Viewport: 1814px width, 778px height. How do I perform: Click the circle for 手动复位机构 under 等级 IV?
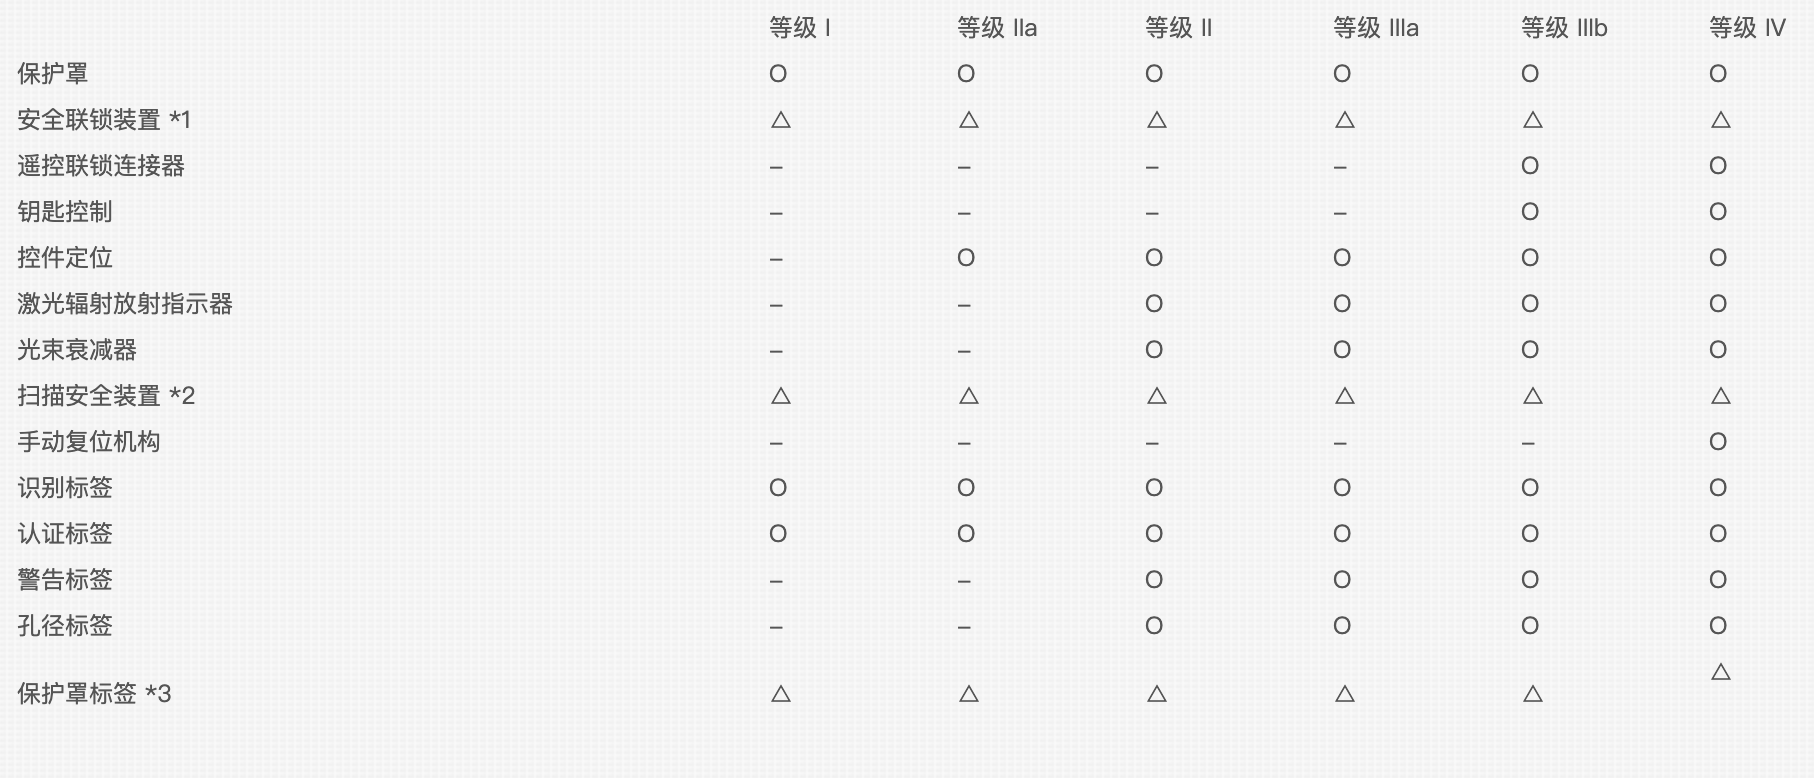tap(1718, 442)
